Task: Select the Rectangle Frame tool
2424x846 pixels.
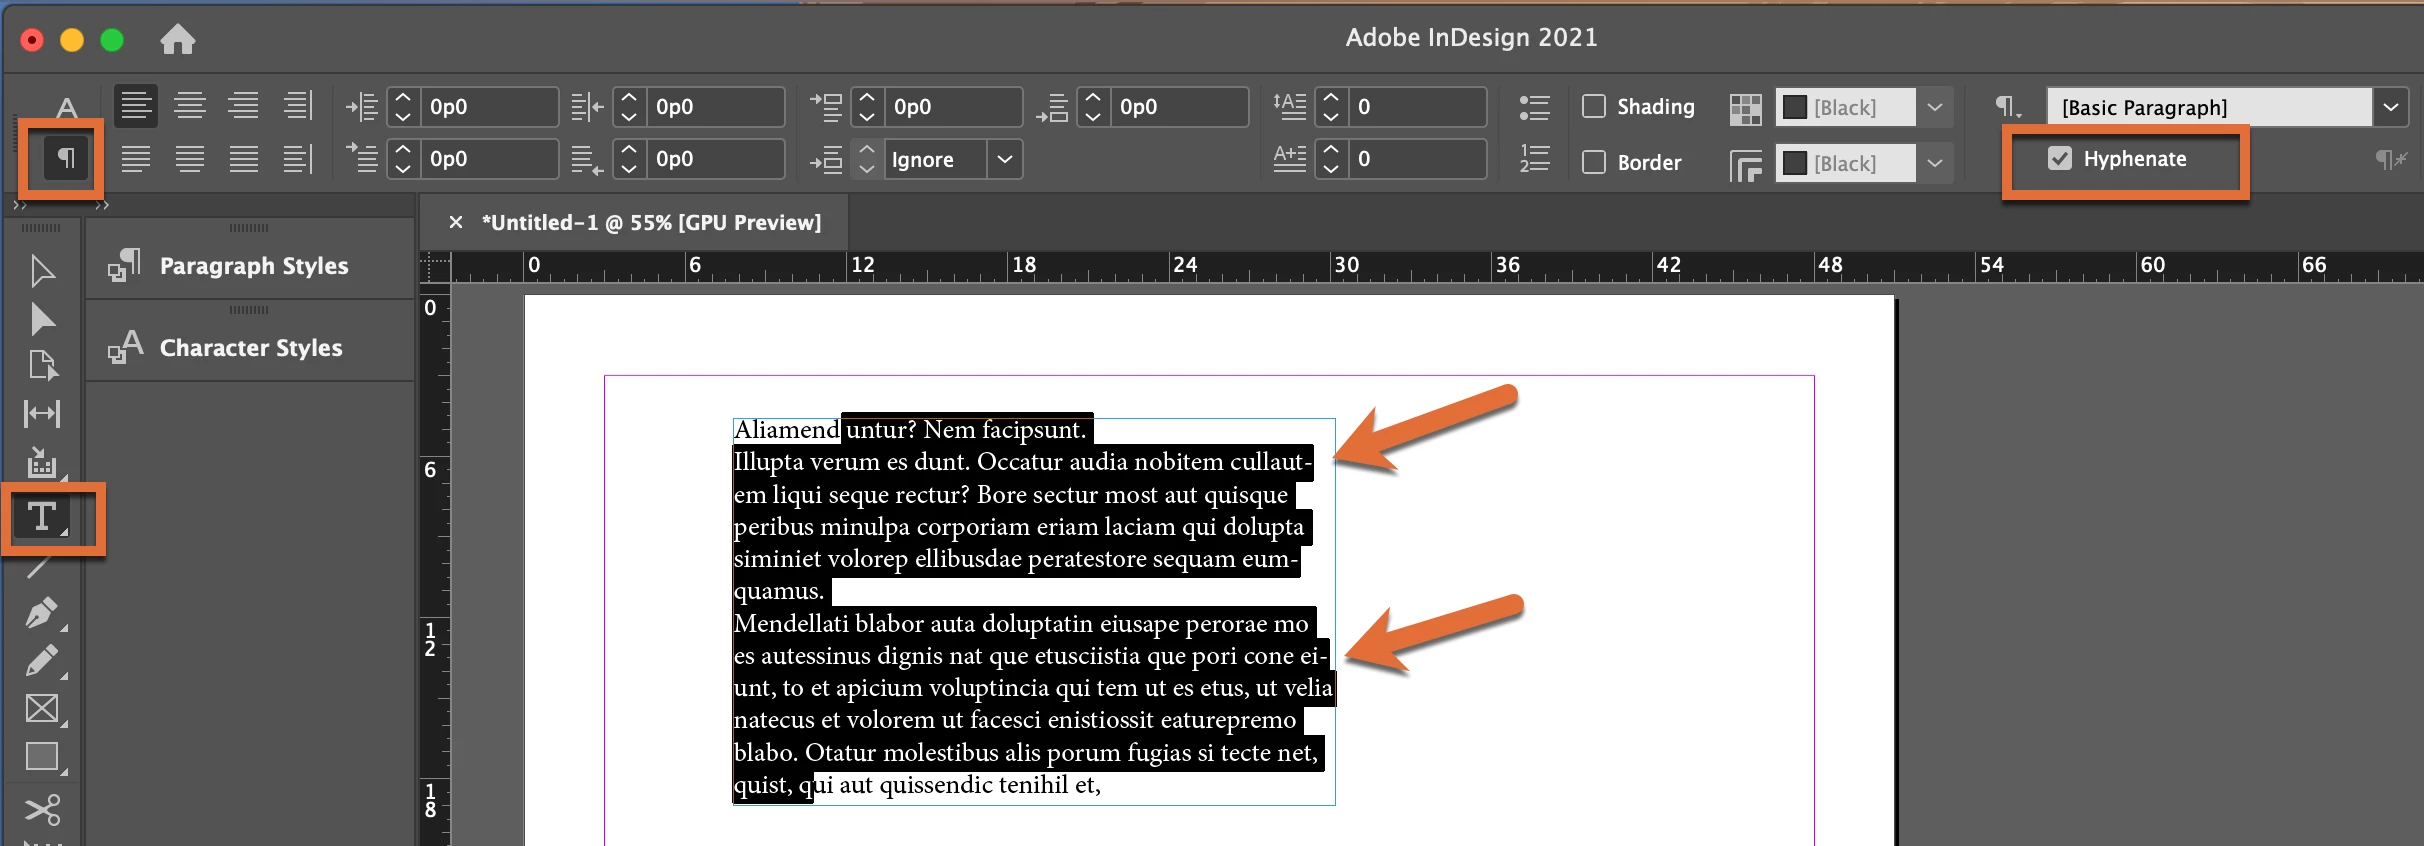Action: tap(42, 708)
